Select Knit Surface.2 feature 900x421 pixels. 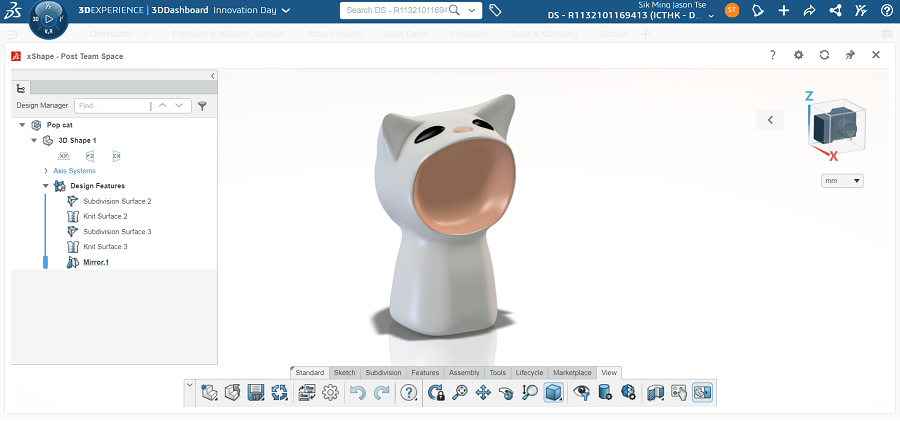pos(105,216)
